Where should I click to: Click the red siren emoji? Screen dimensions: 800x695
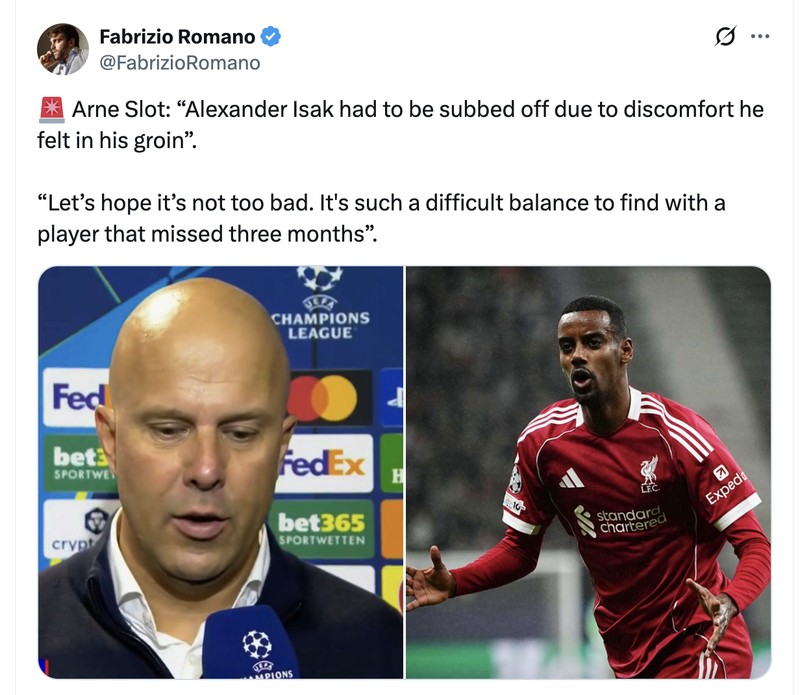52,110
